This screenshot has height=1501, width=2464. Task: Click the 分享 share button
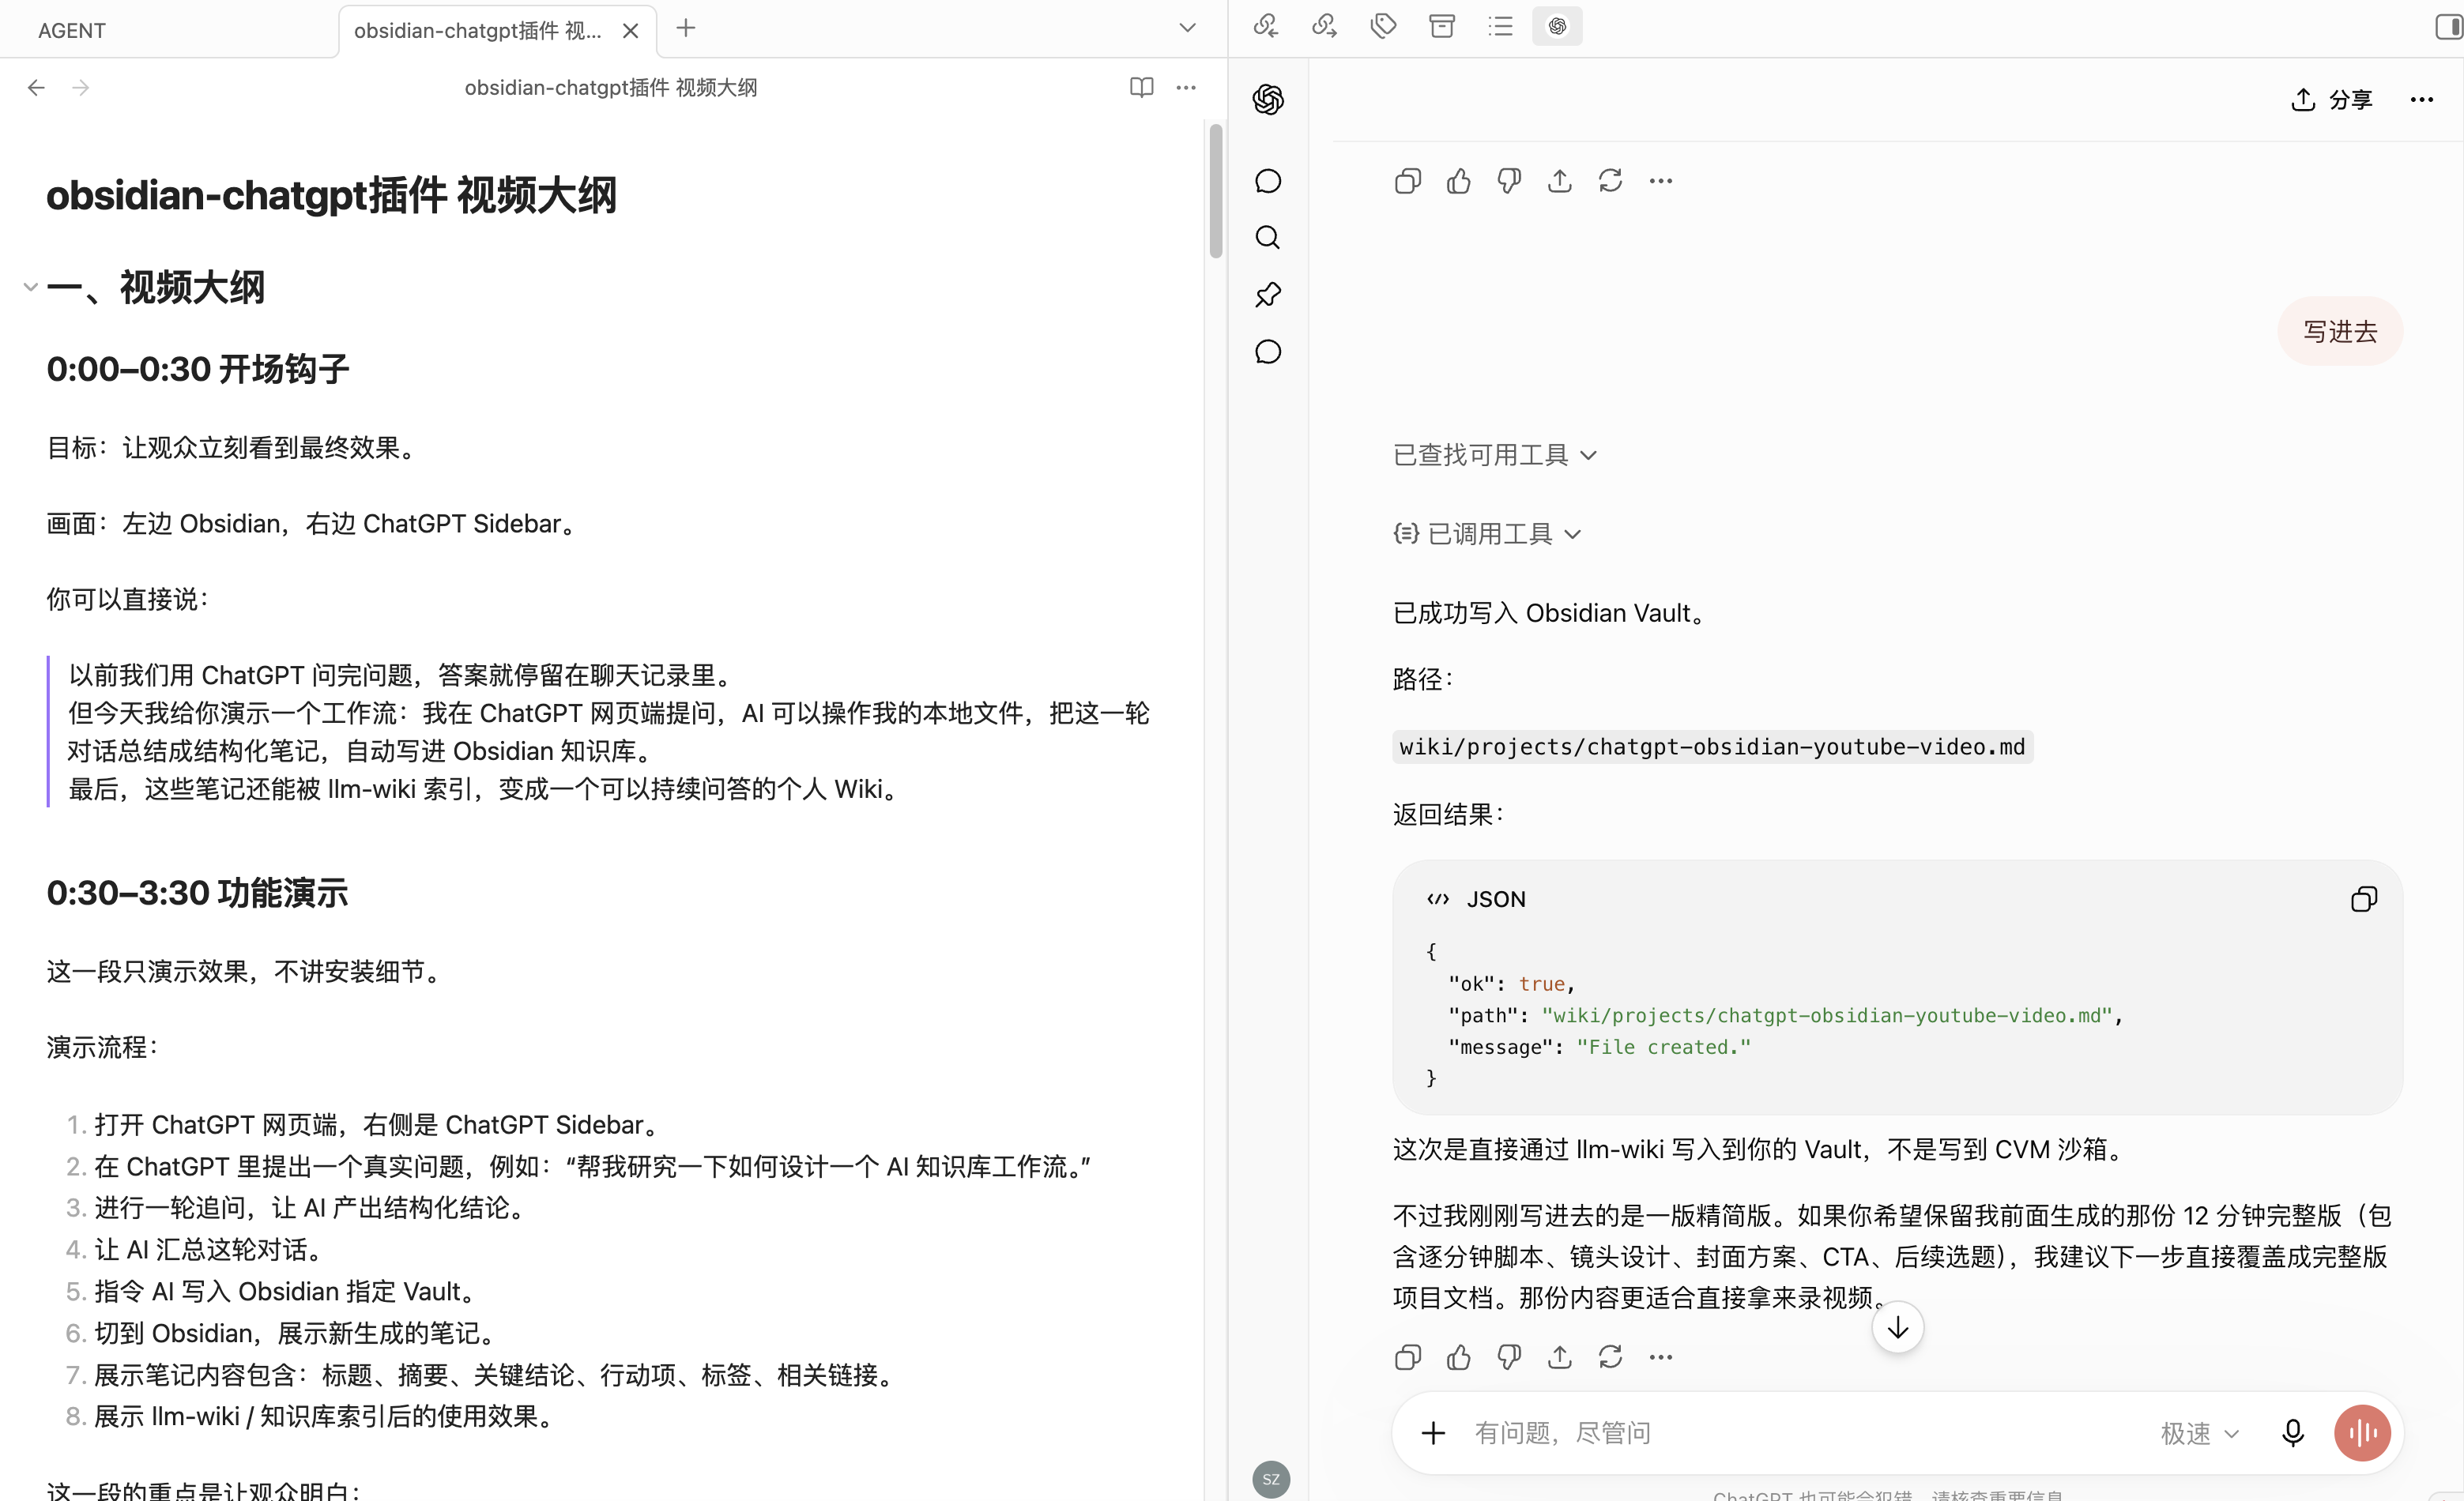point(2332,99)
